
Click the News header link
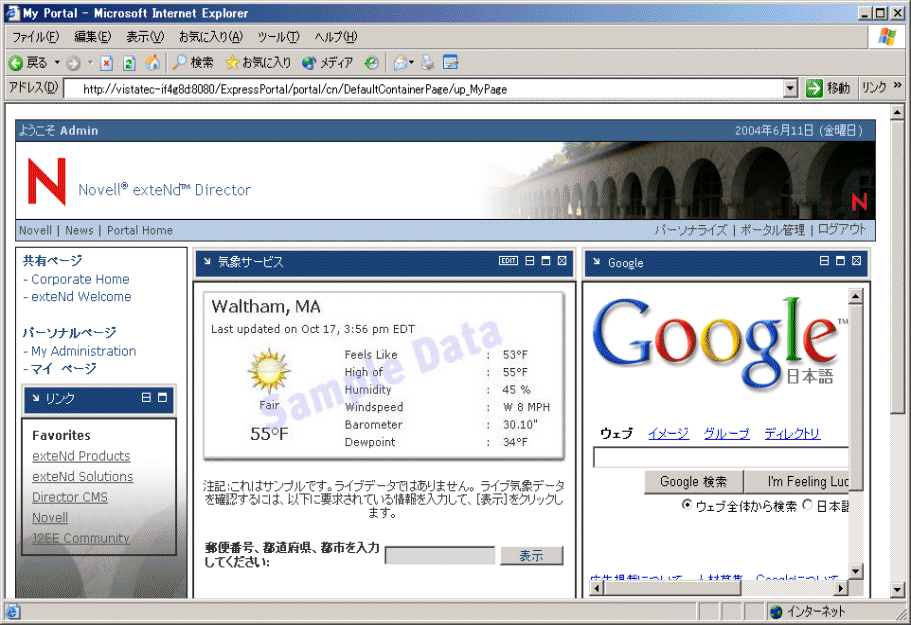(x=79, y=230)
